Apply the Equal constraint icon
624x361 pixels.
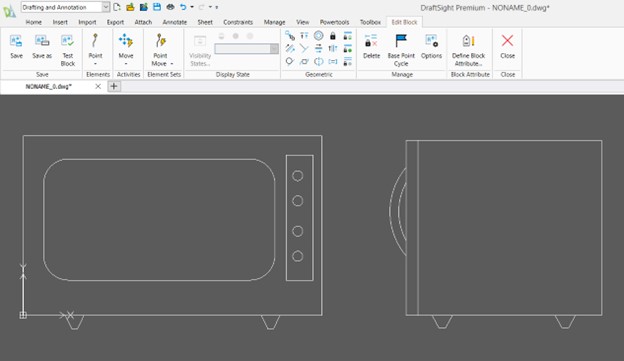pyautogui.click(x=333, y=61)
